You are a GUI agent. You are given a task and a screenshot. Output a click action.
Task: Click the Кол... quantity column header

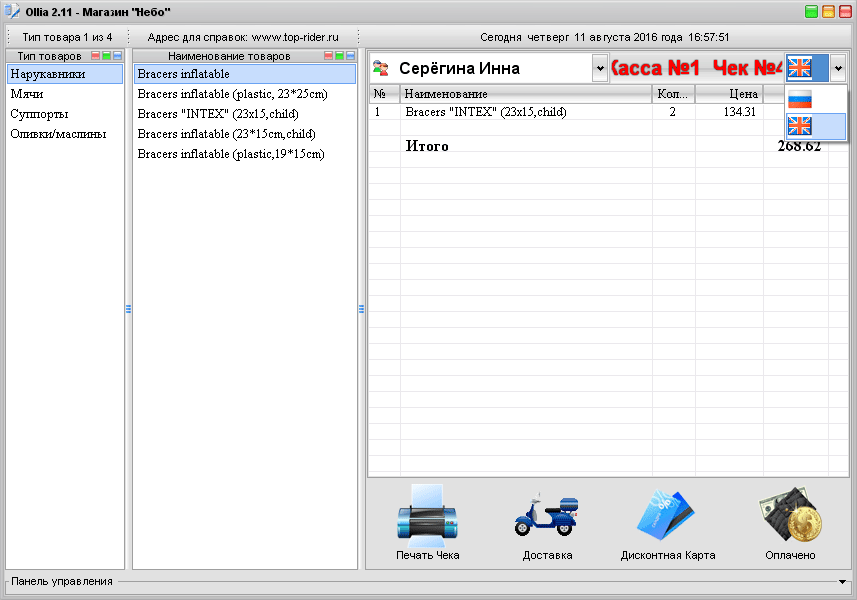point(673,94)
